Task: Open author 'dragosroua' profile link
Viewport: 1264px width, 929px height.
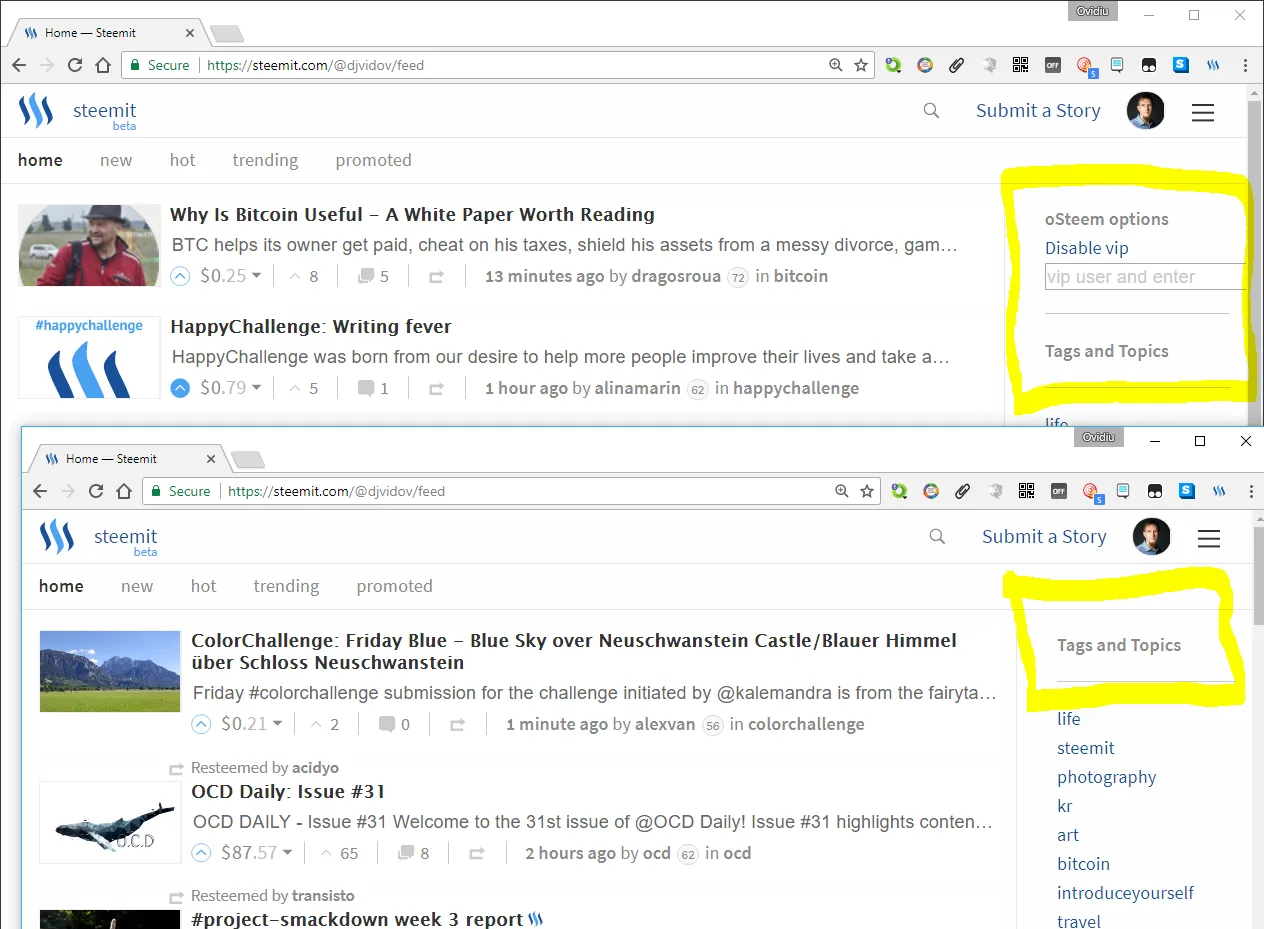Action: 676,276
